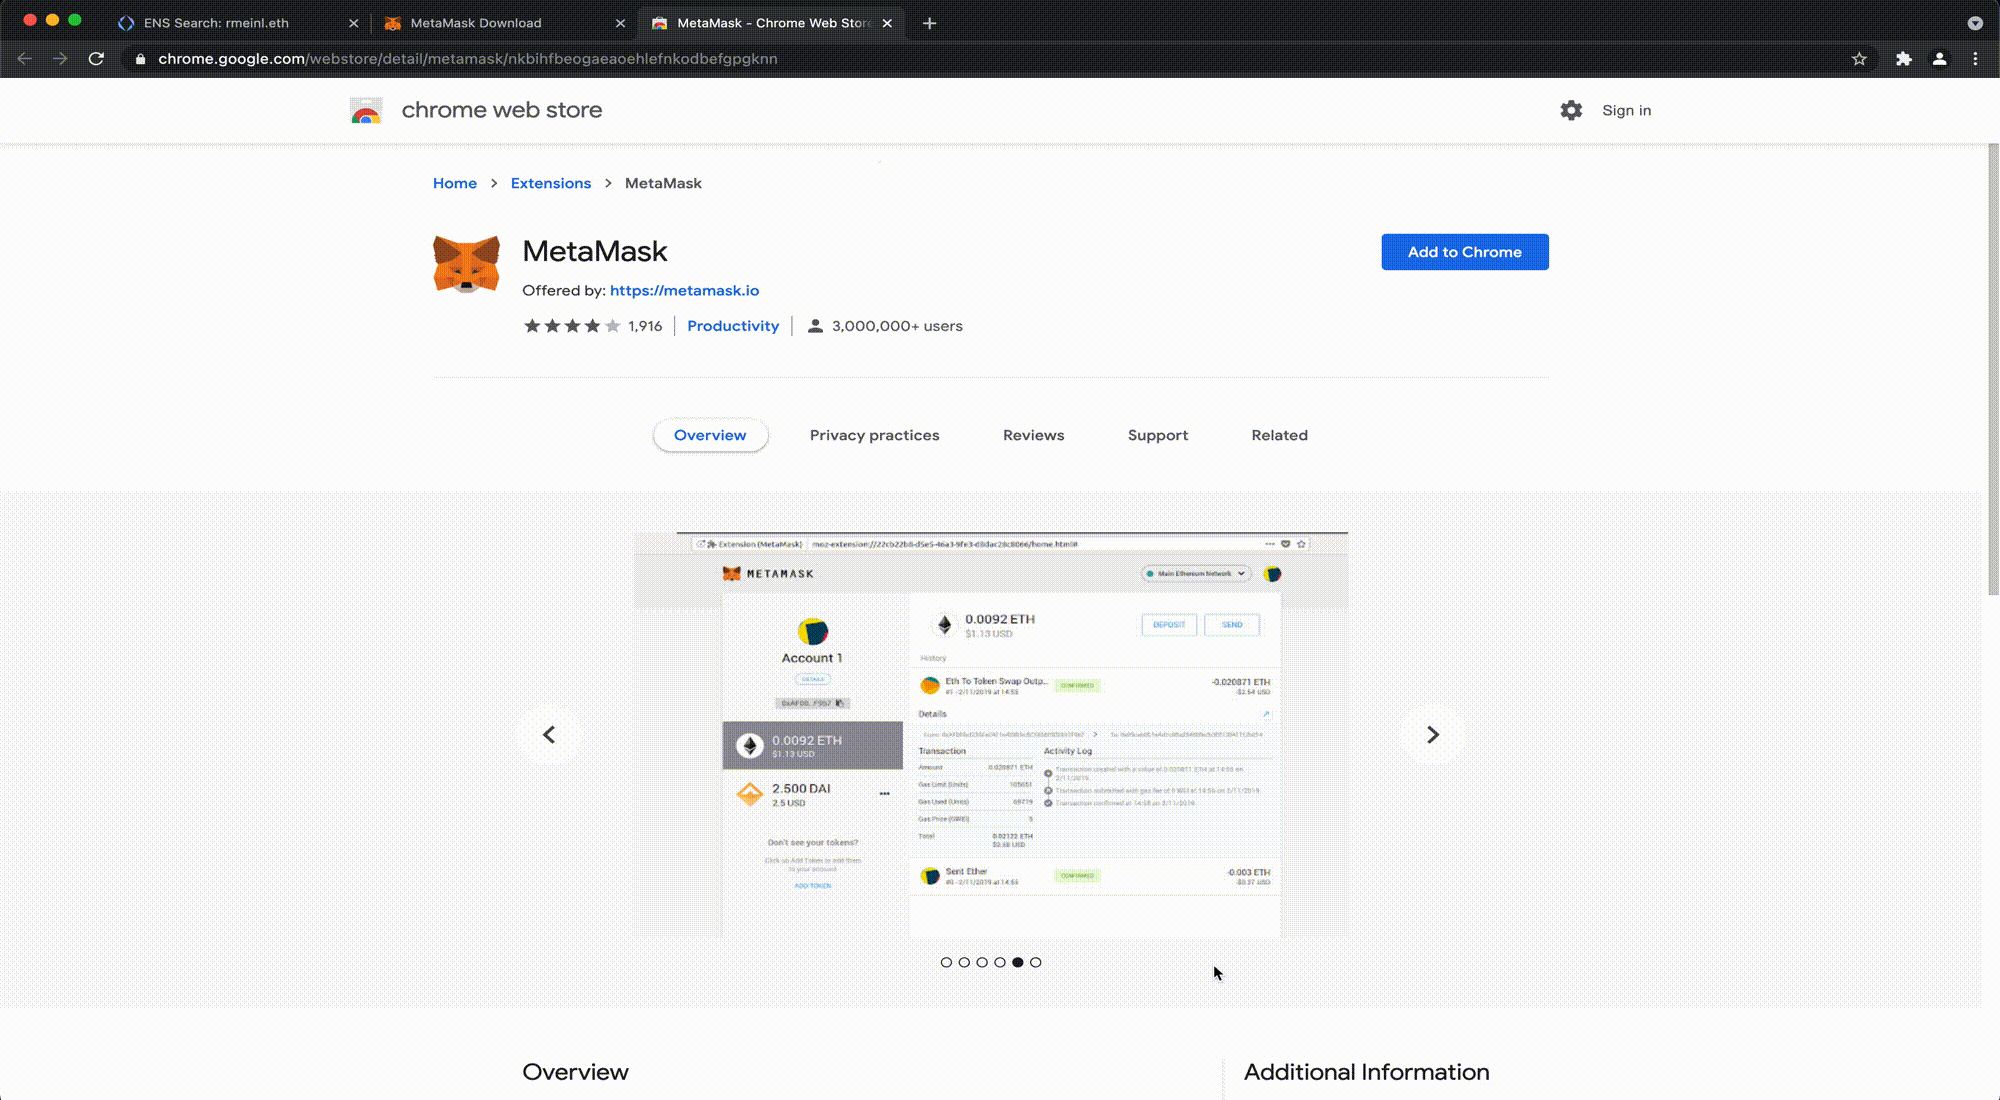Close the ENS Search tab
Image resolution: width=2000 pixels, height=1100 pixels.
(x=353, y=23)
